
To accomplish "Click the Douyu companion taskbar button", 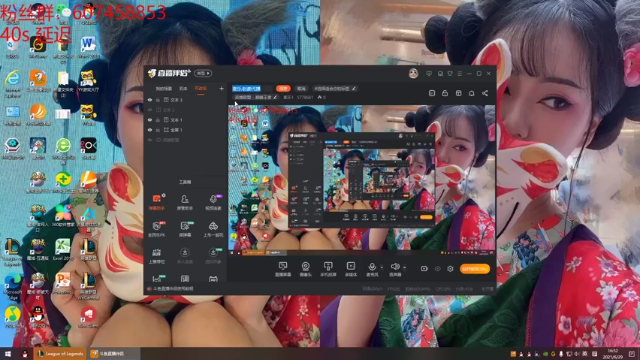I will 113,354.
